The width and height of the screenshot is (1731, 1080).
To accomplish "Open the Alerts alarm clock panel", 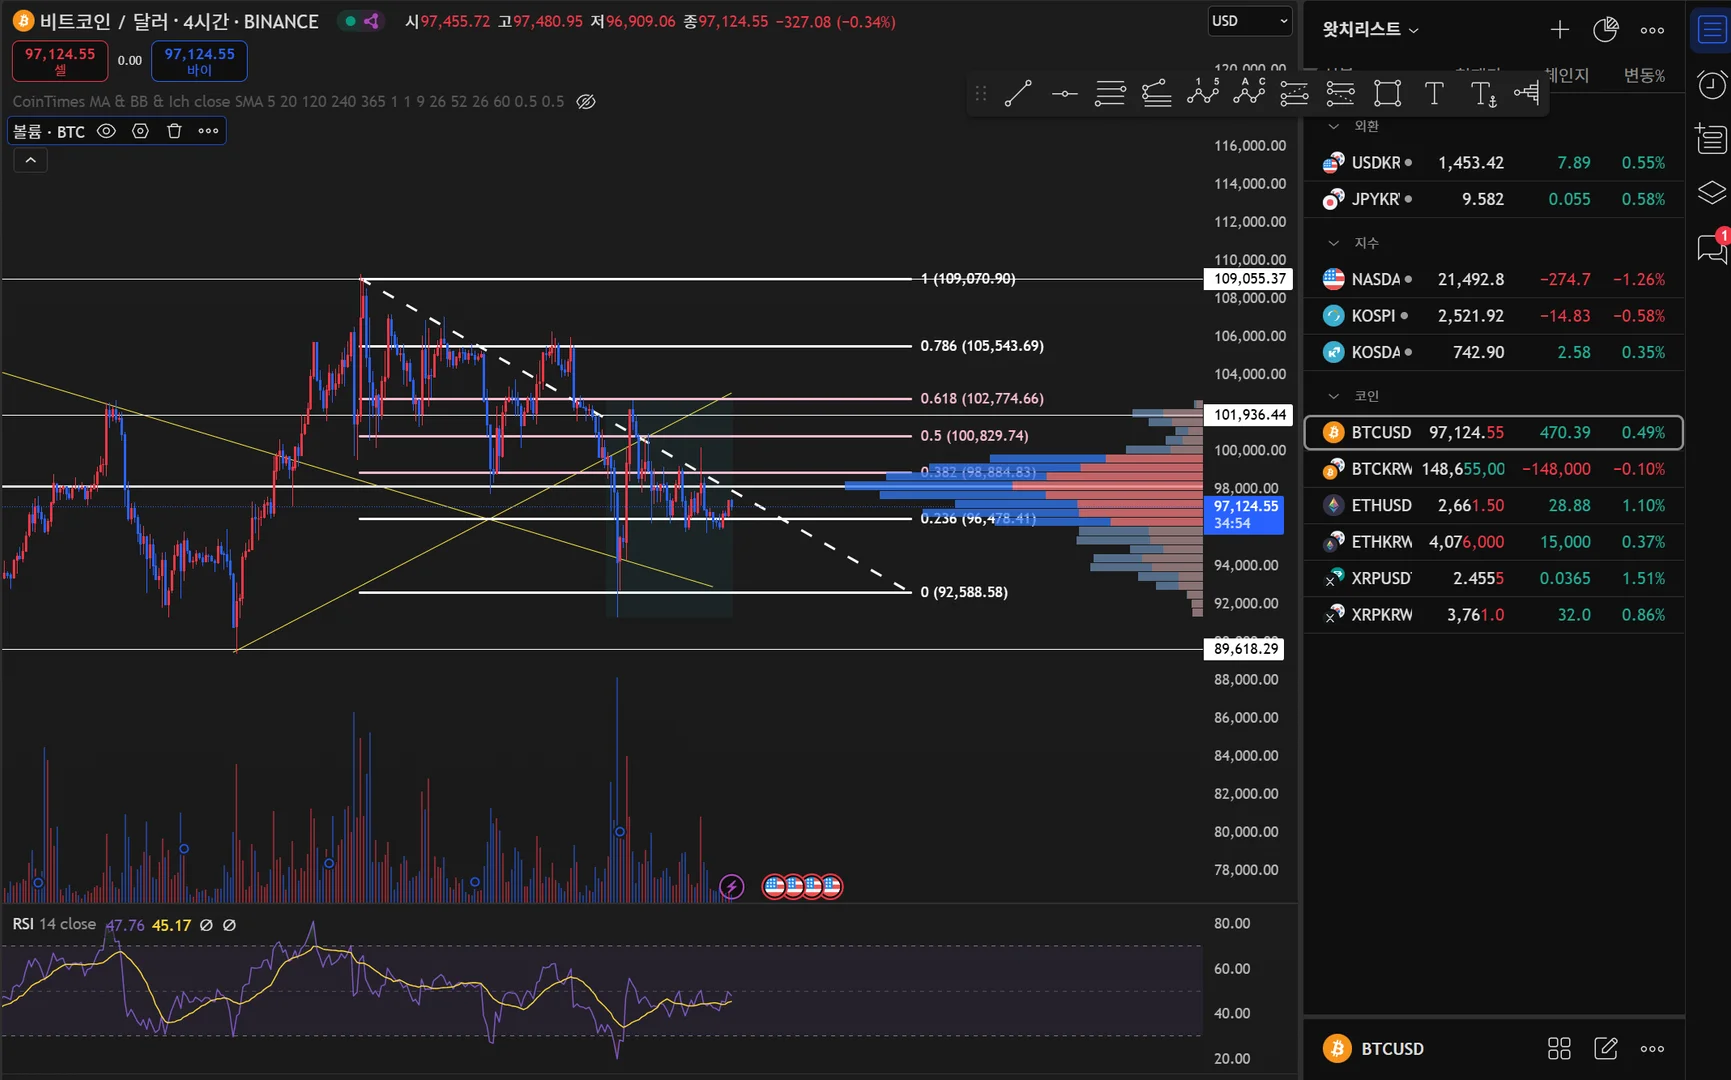I will (x=1711, y=85).
